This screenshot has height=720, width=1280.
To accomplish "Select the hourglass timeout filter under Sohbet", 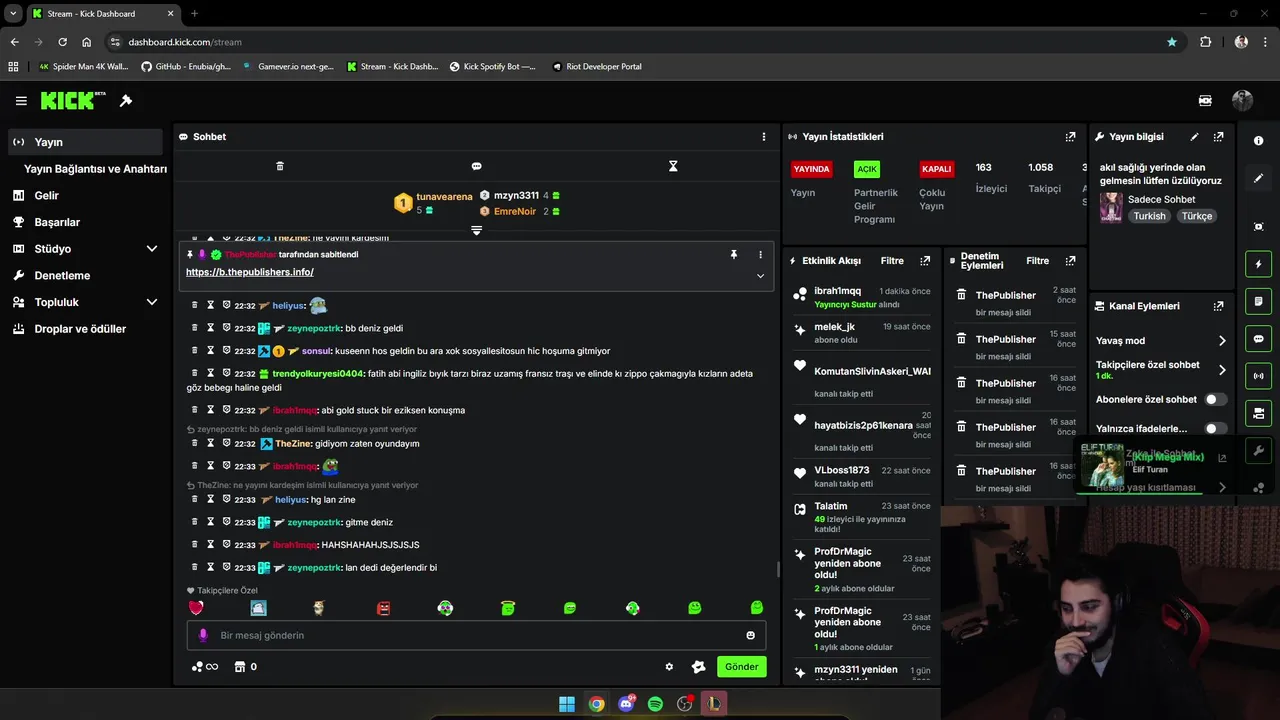I will (673, 166).
